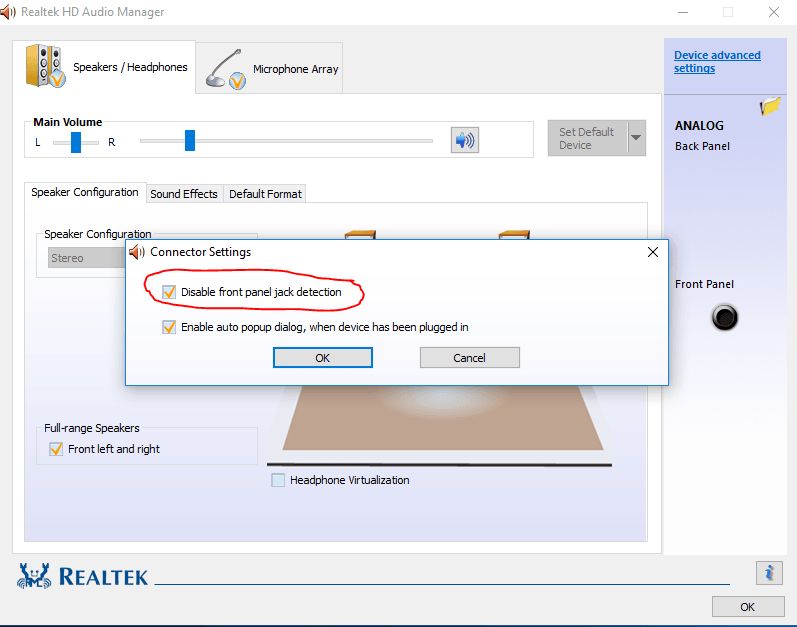Screen dimensions: 797x627
Task: Switch to the Sound Effects tab
Action: coord(184,194)
